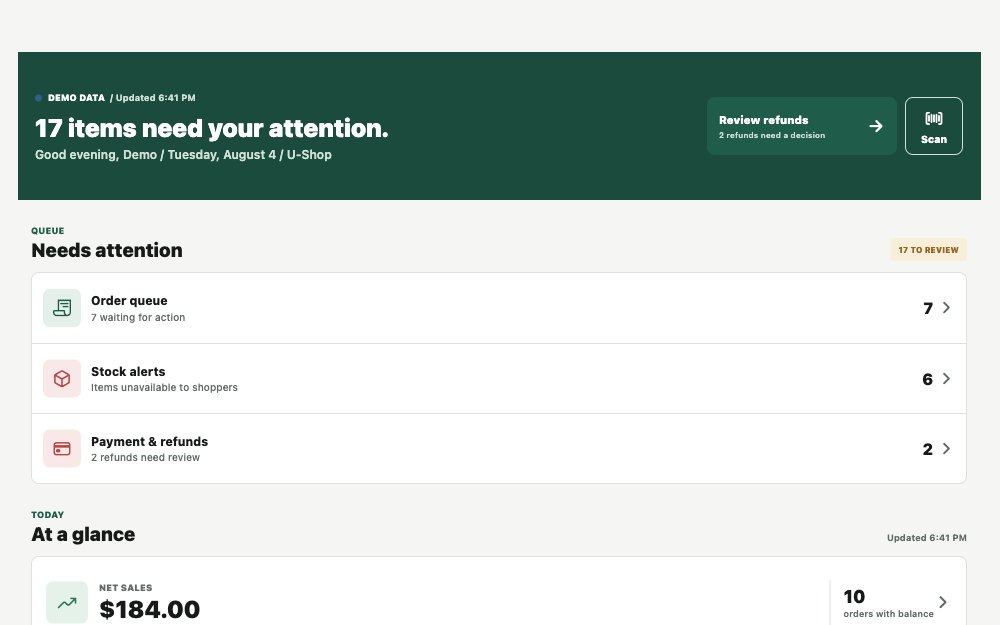Click the Good evening, Demo greeting line

tap(183, 154)
